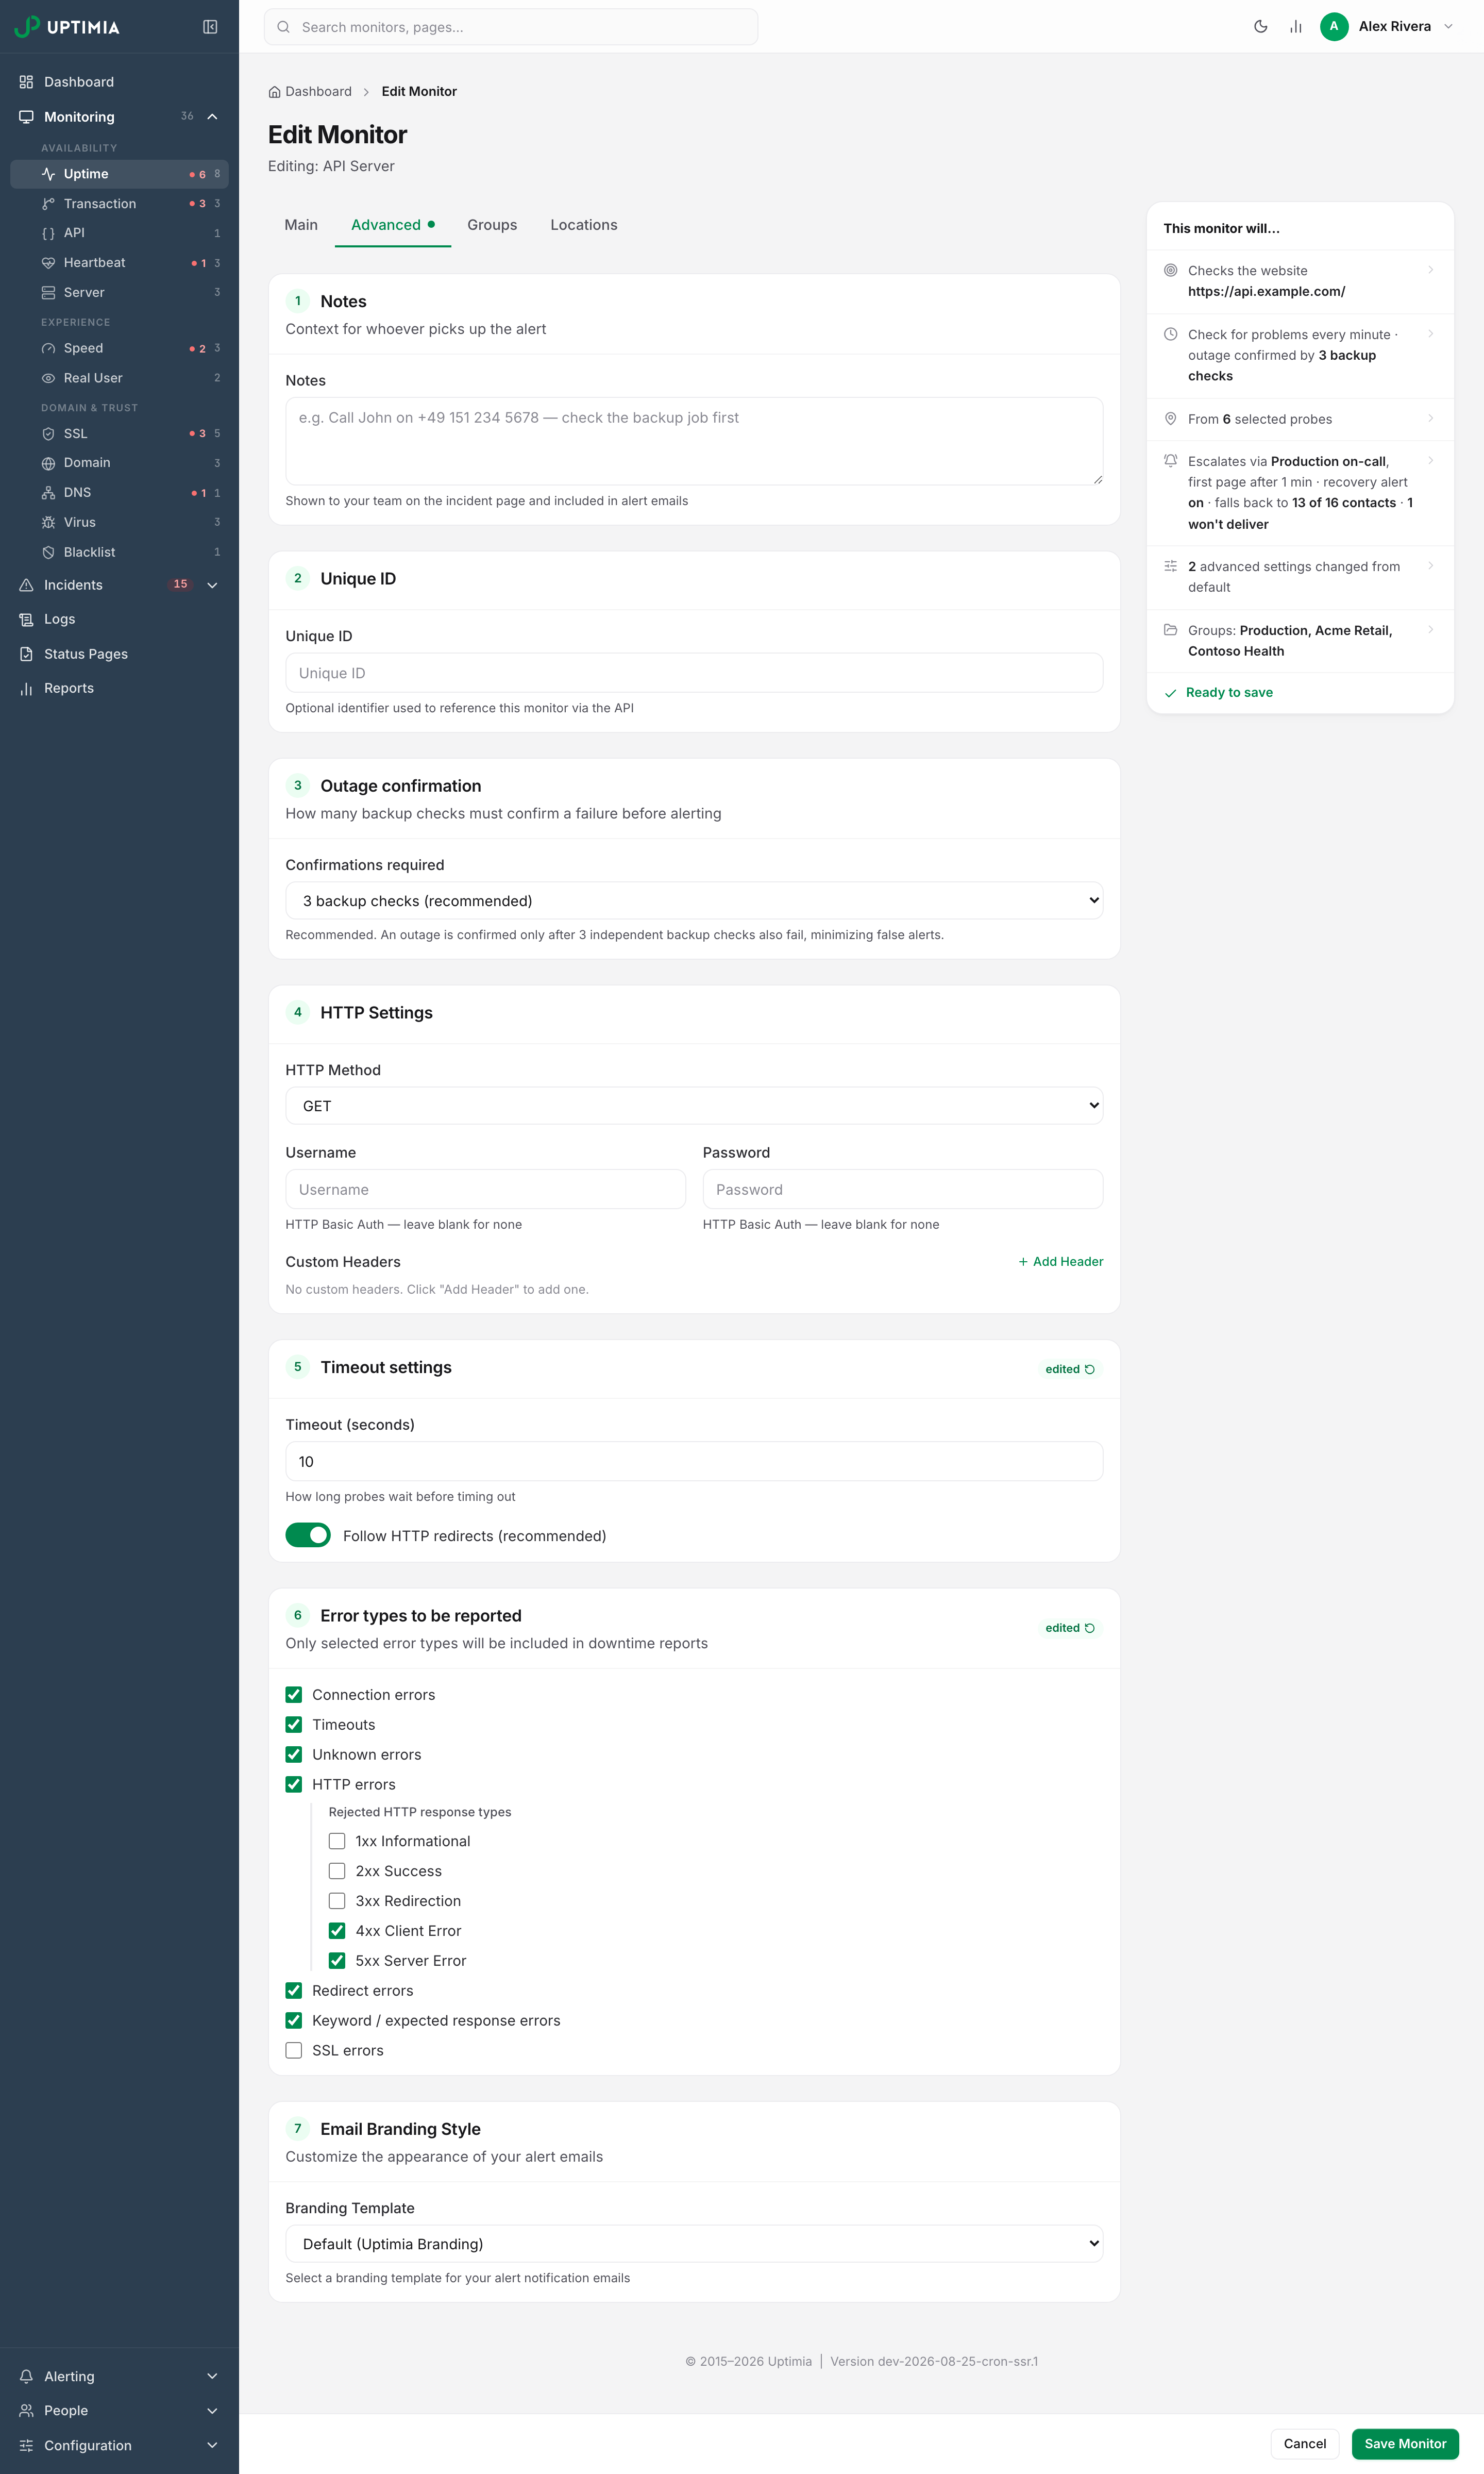Open SSL monitors in the sidebar

tap(119, 434)
